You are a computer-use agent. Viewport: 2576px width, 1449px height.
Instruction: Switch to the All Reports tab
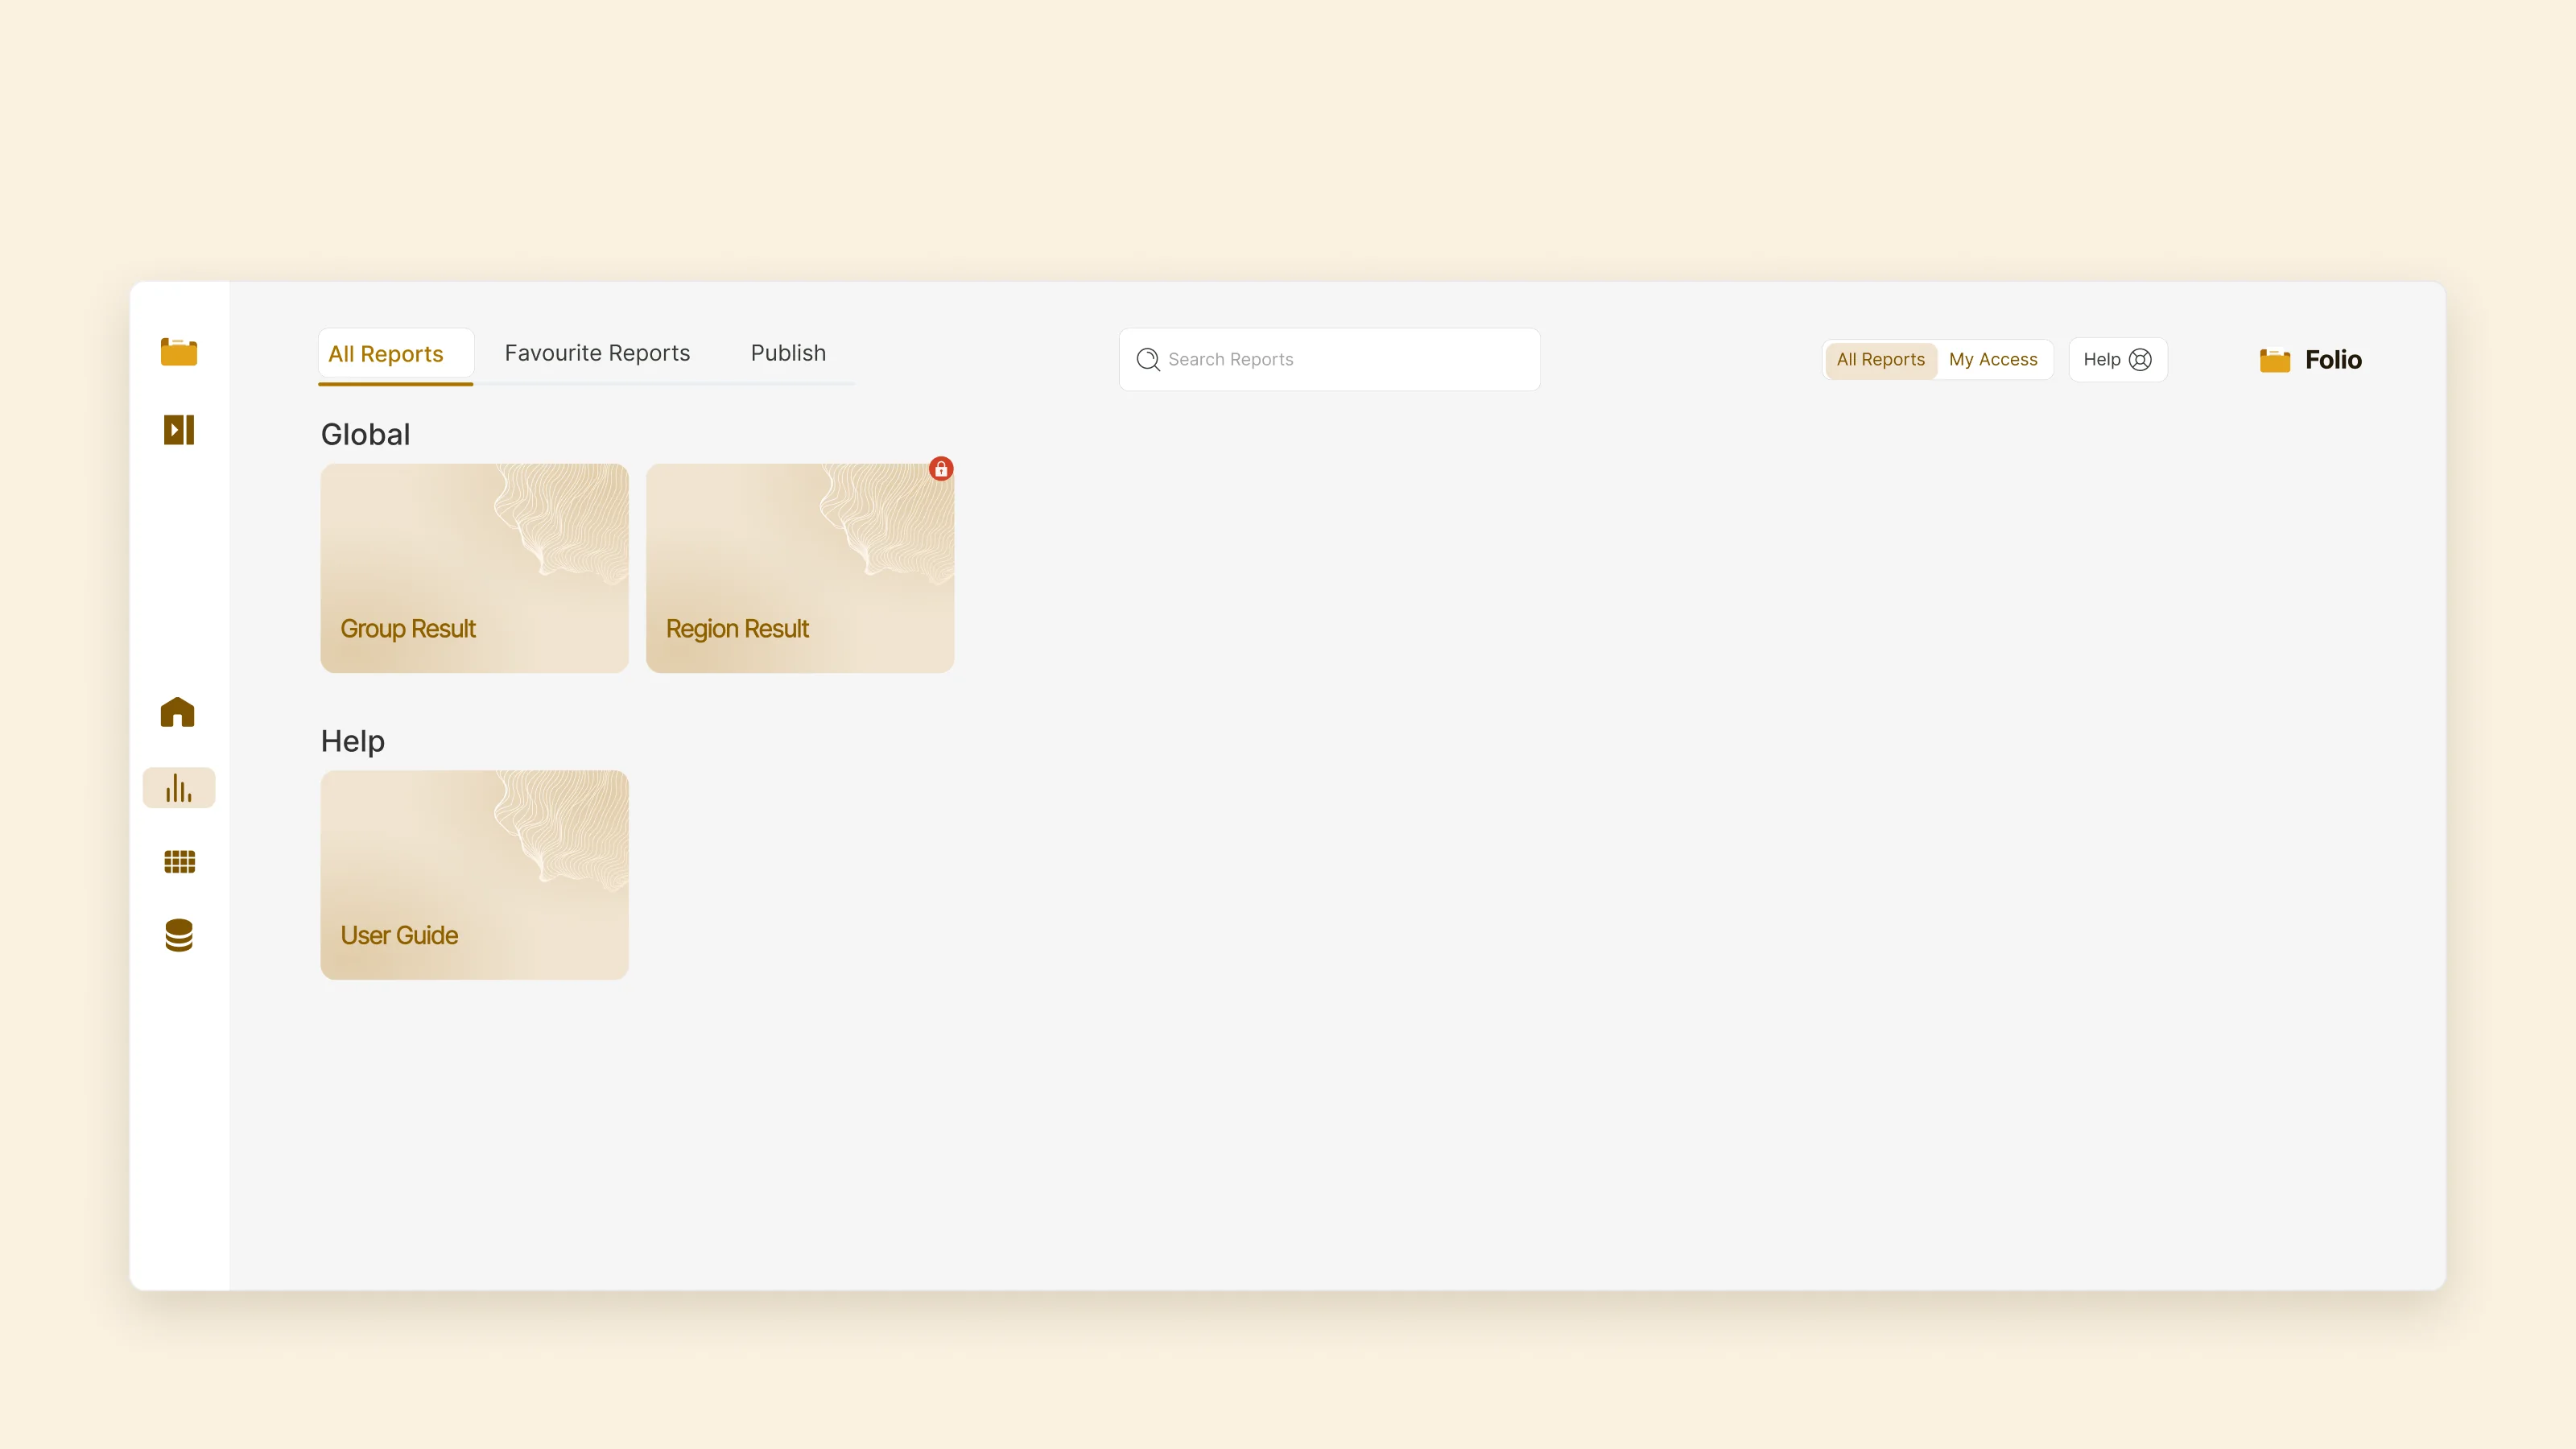[x=396, y=355]
